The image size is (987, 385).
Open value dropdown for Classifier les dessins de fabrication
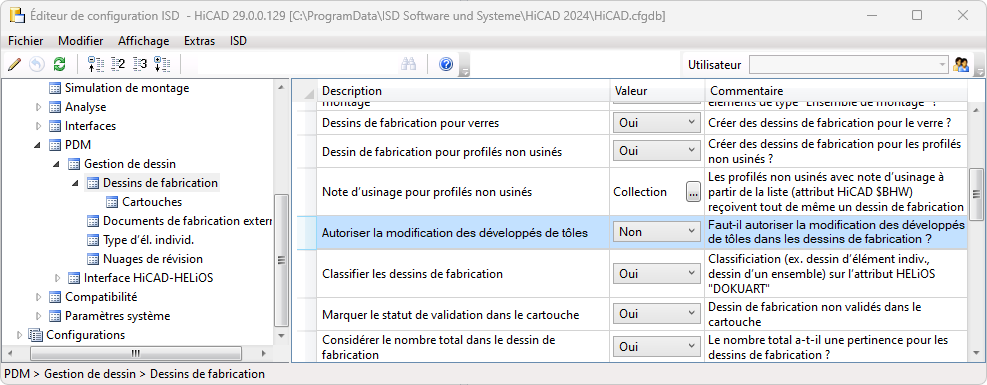point(656,274)
